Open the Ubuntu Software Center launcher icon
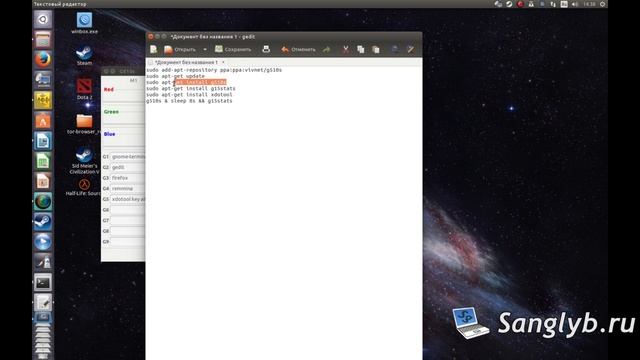 (x=43, y=121)
